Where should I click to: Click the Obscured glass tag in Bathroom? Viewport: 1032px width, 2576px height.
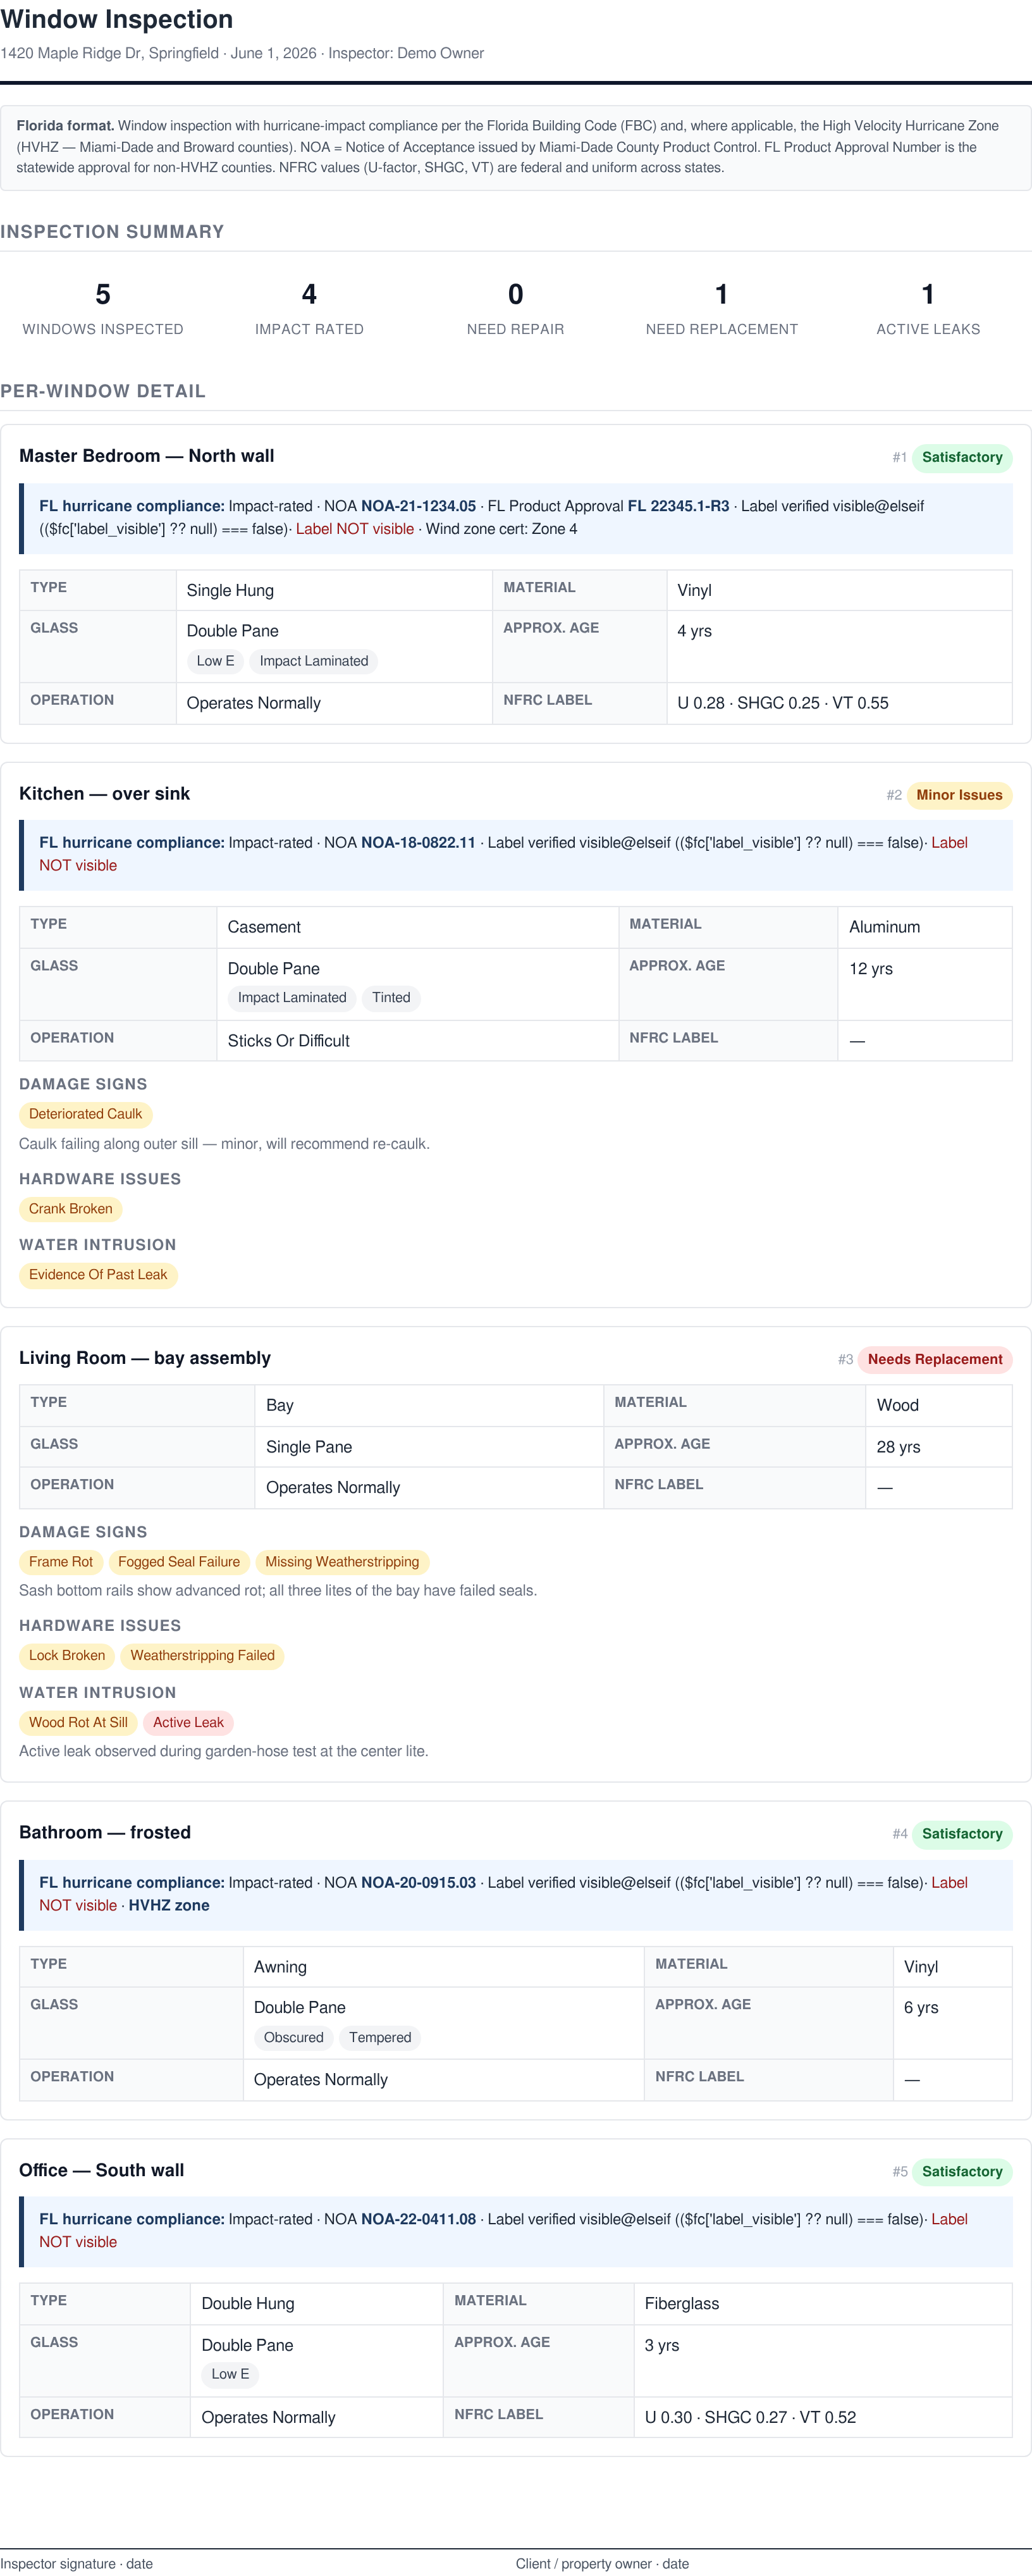tap(294, 2038)
